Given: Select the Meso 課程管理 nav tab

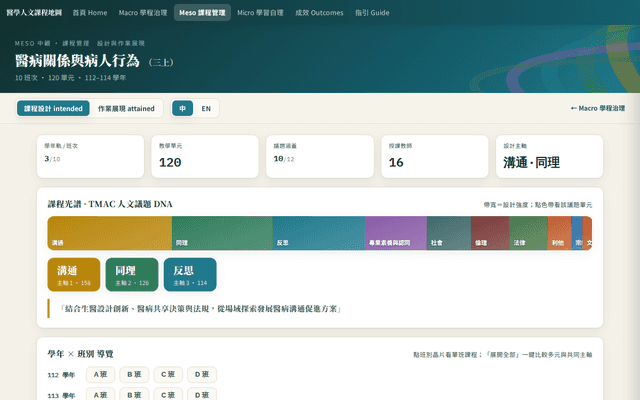Looking at the screenshot, I should click(x=202, y=13).
